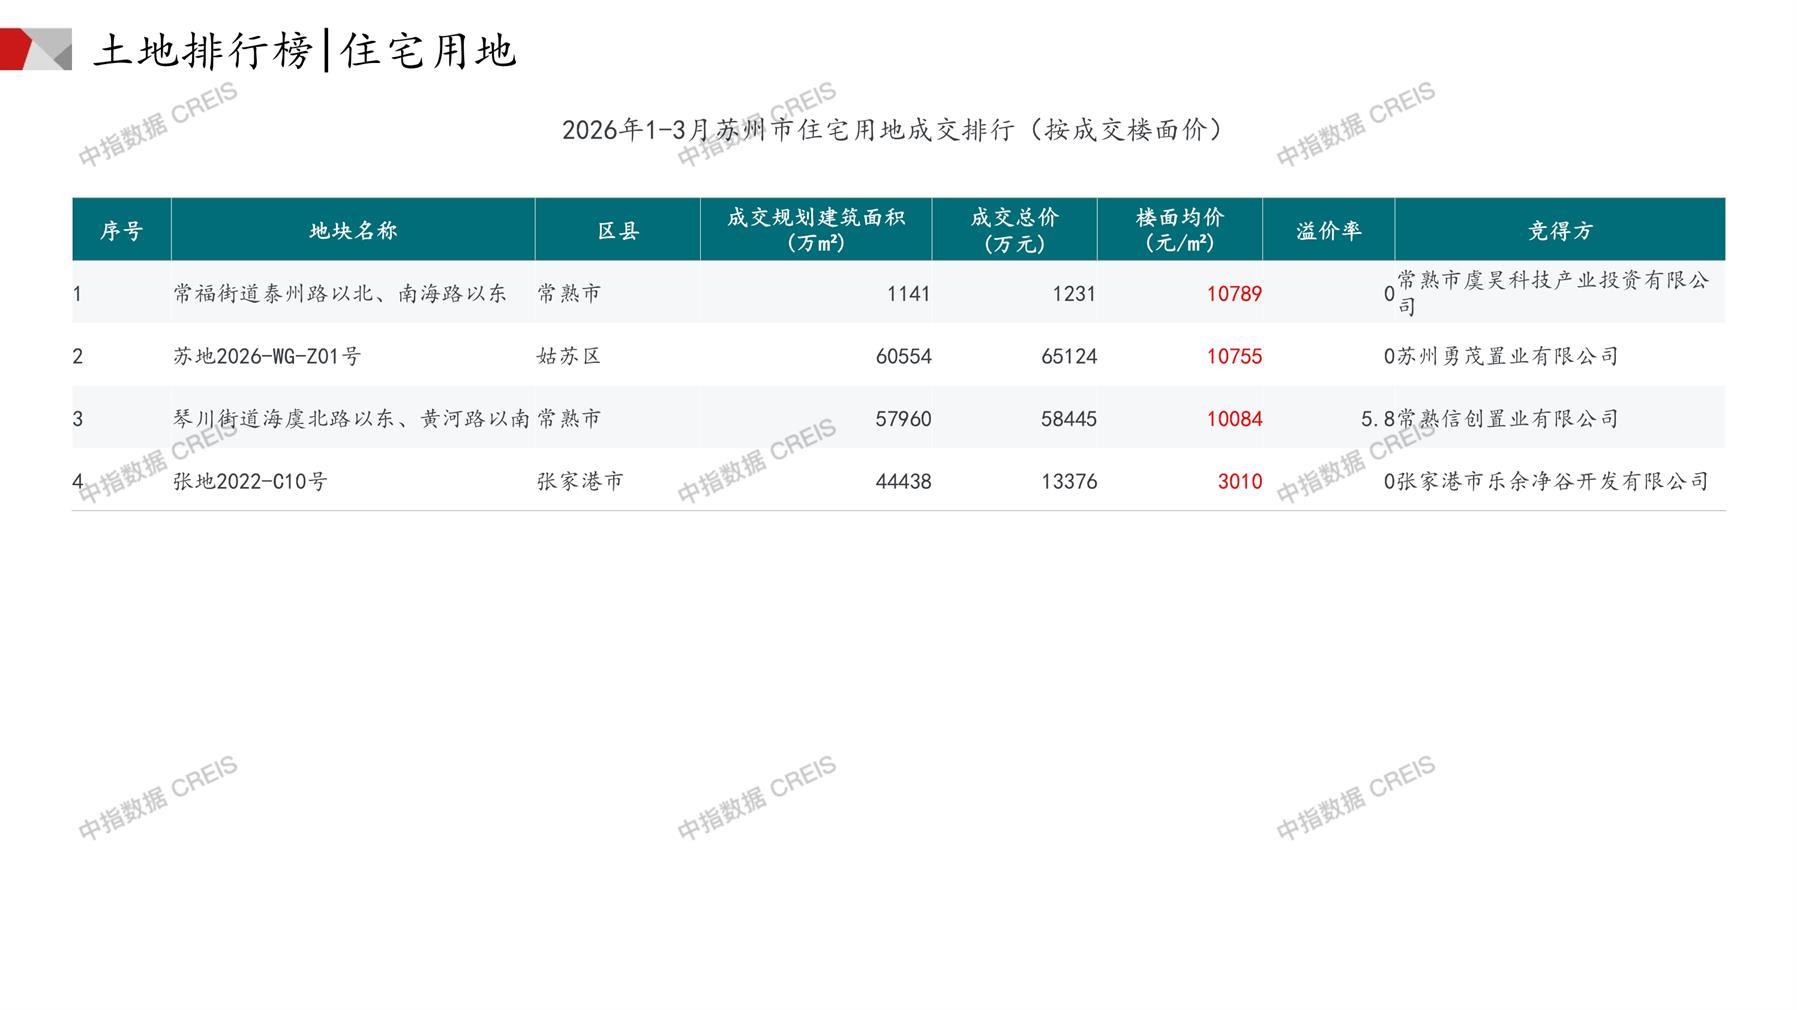1797x1010 pixels.
Task: Click the 序号 column header
Action: [121, 231]
